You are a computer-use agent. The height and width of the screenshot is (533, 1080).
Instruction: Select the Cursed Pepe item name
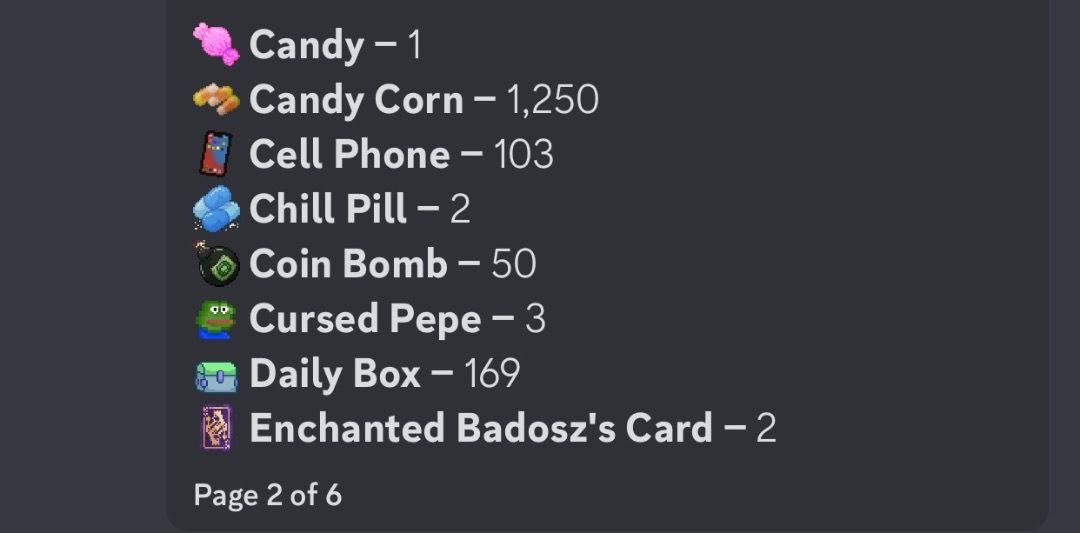pos(365,319)
